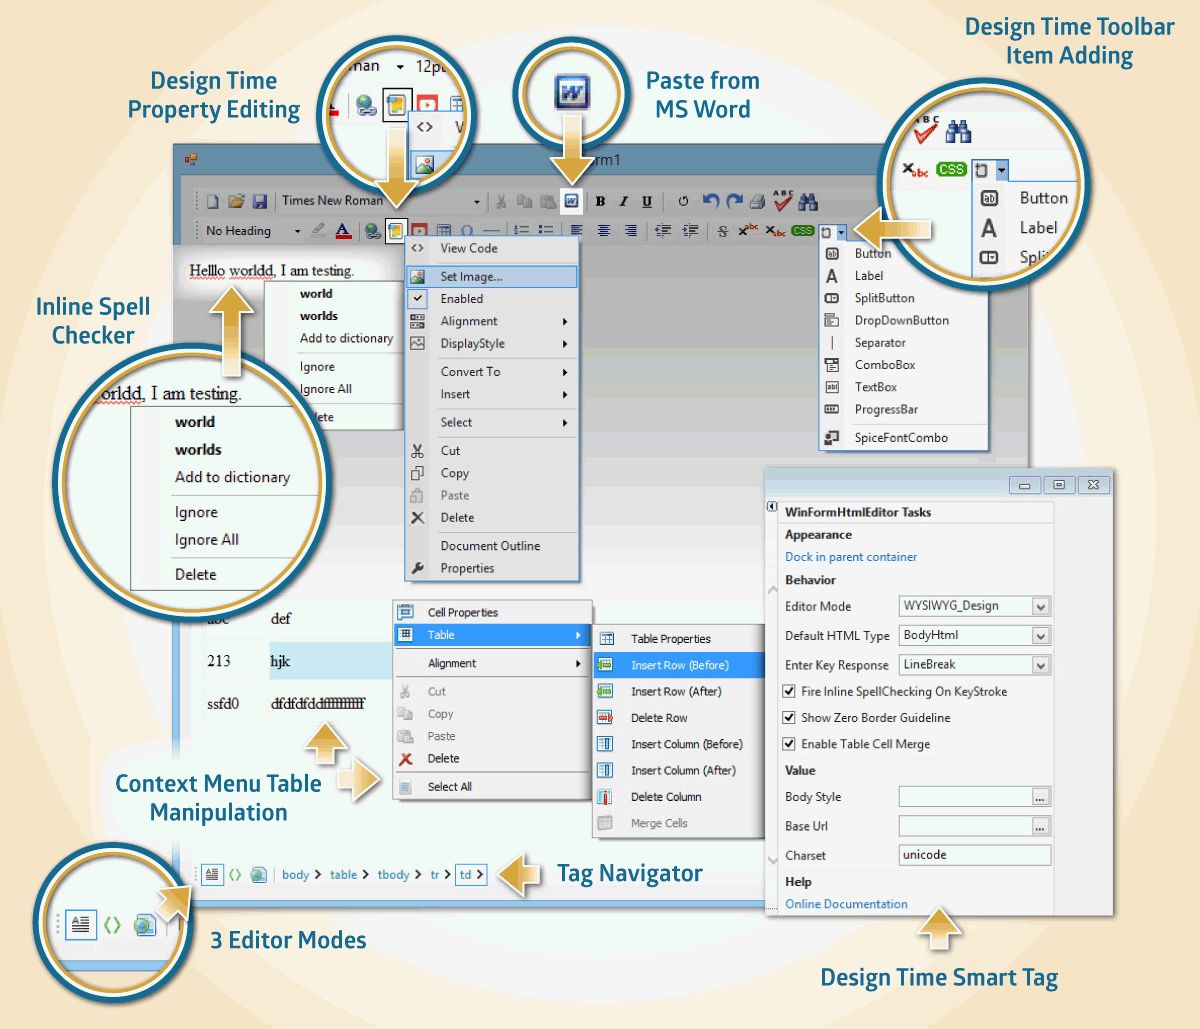
Task: Choose Properties from context menu
Action: coord(492,568)
